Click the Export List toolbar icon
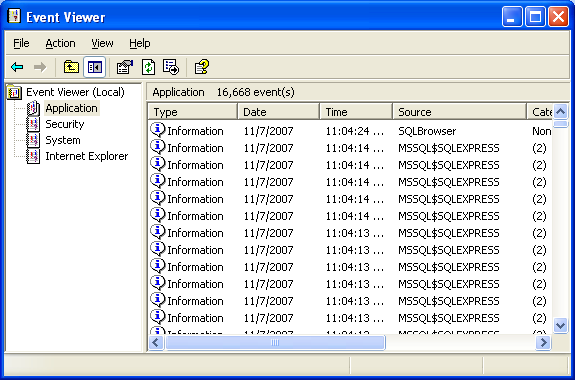The height and width of the screenshot is (380, 575). point(171,67)
